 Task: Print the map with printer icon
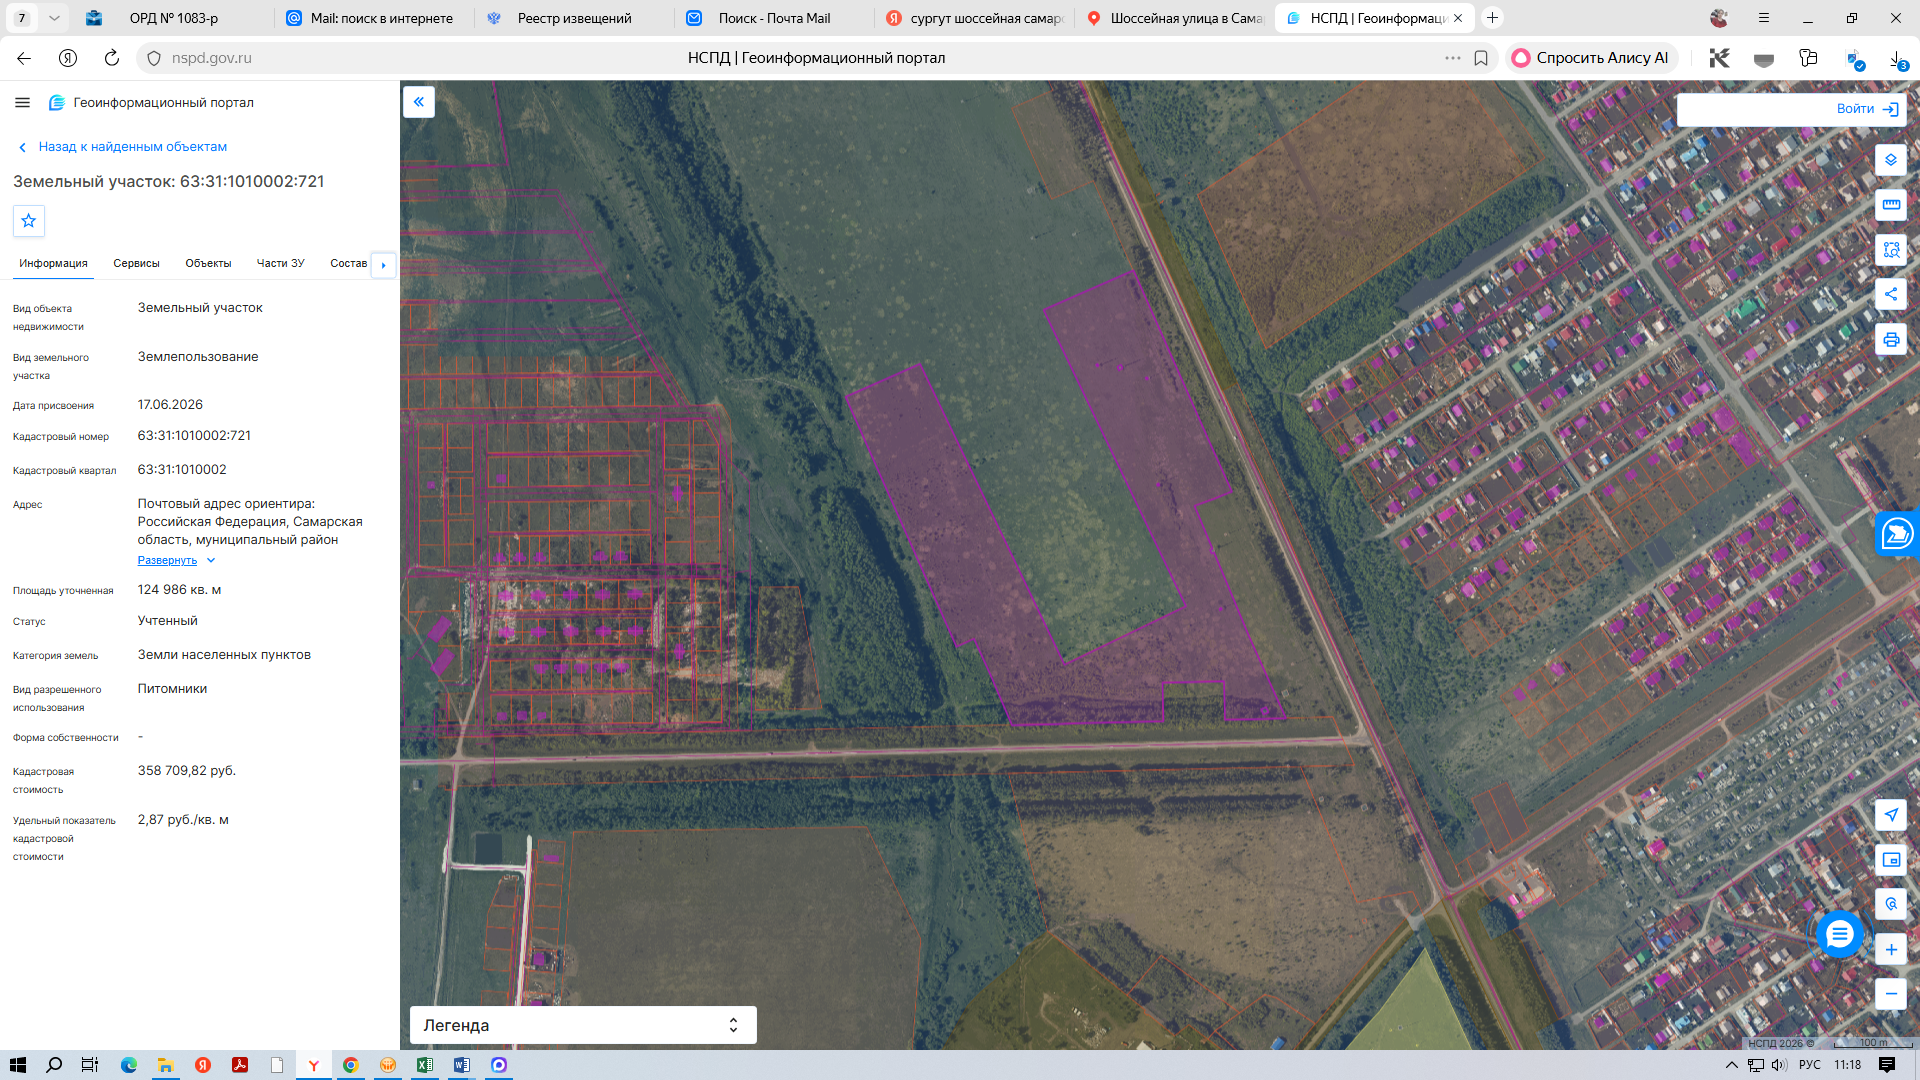(x=1890, y=339)
